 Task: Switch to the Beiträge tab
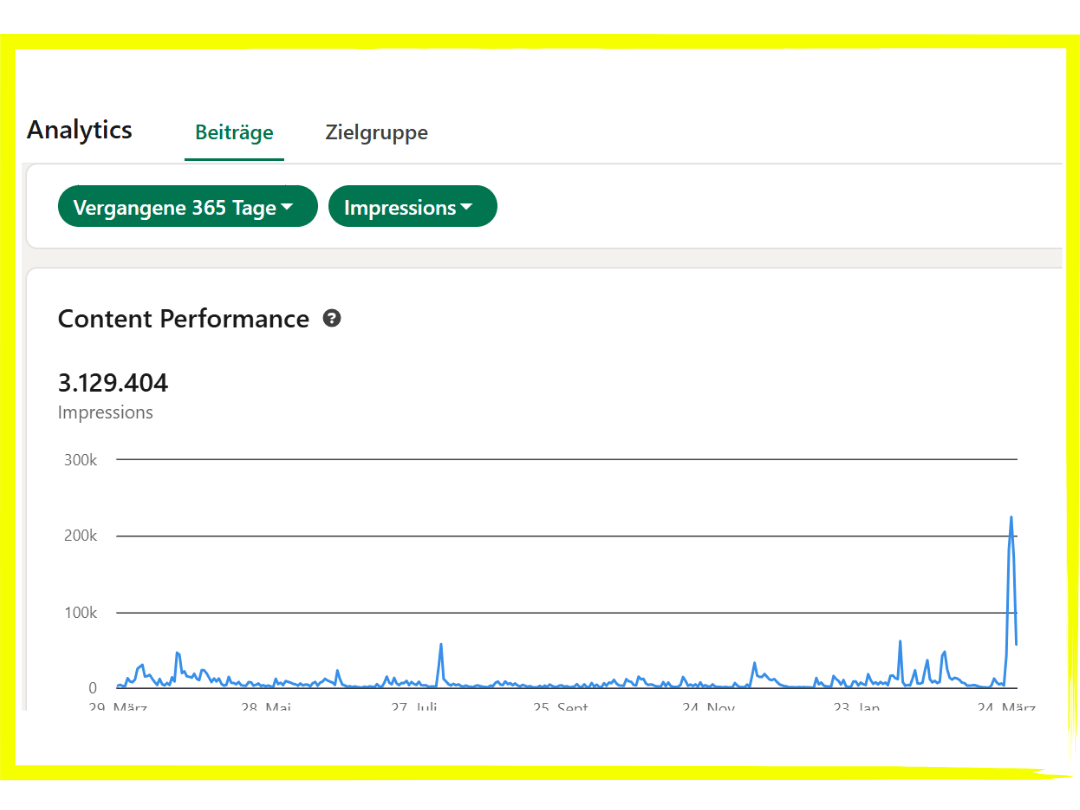tap(234, 133)
